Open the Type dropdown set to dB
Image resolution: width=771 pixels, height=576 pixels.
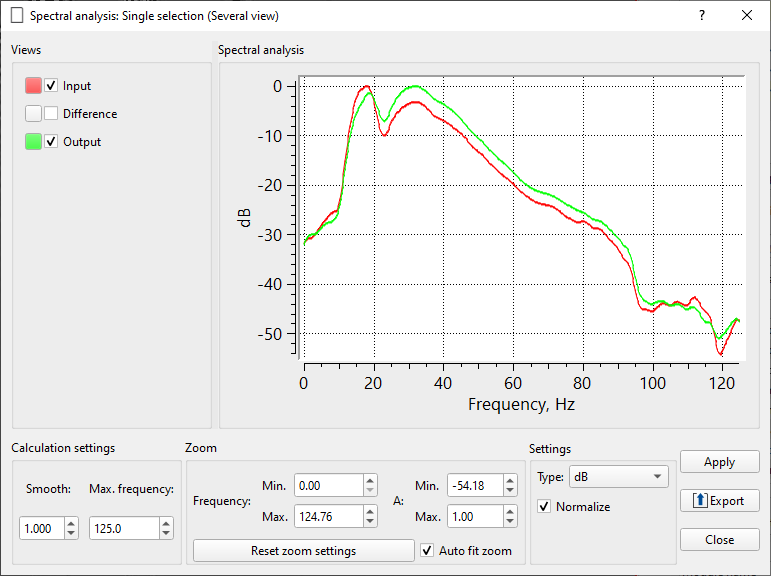[x=618, y=477]
